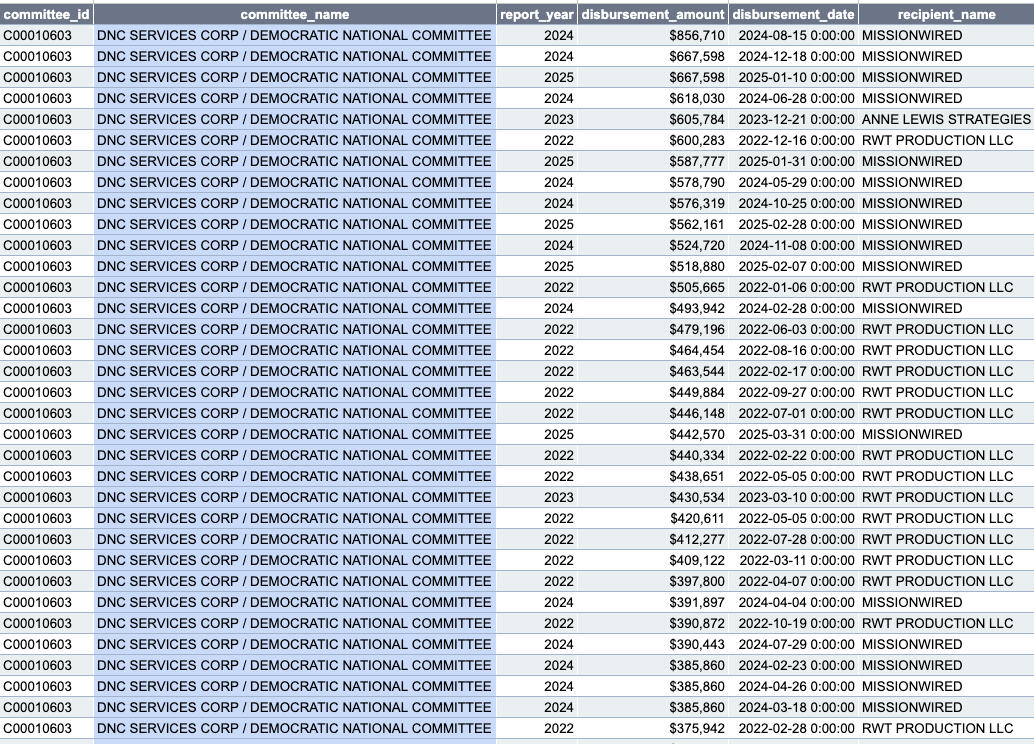
Task: Click the committee_id column header
Action: pos(46,14)
